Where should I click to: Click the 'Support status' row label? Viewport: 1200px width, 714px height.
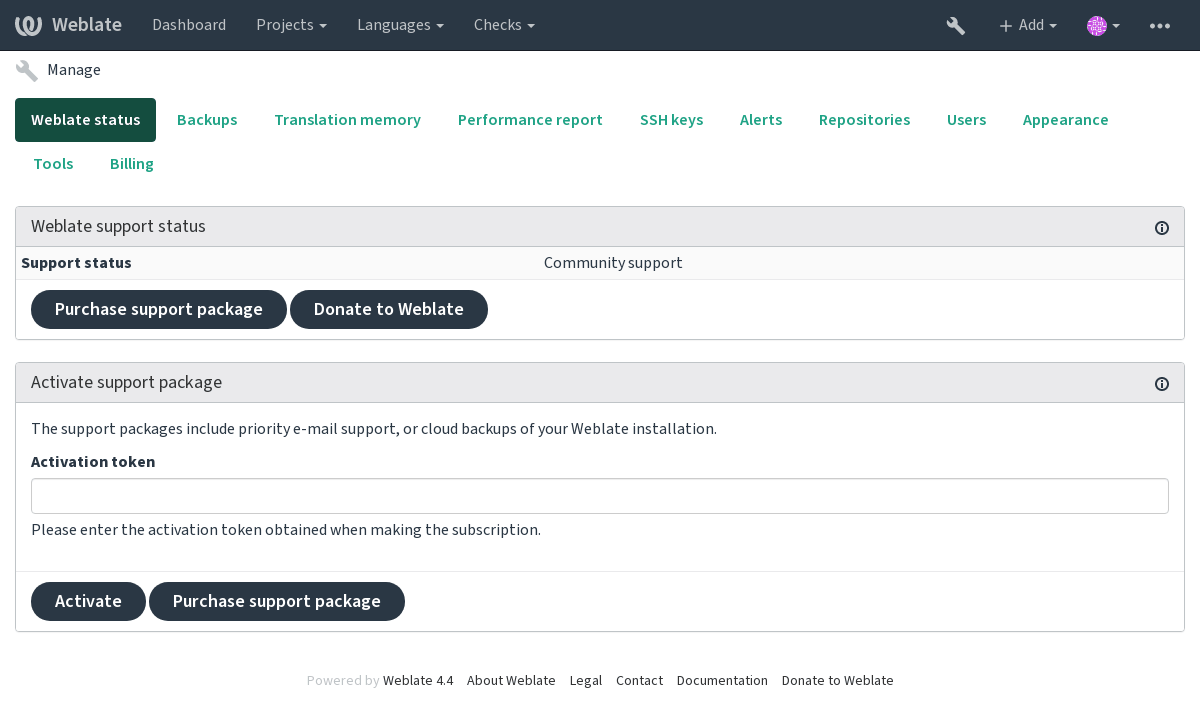click(76, 263)
